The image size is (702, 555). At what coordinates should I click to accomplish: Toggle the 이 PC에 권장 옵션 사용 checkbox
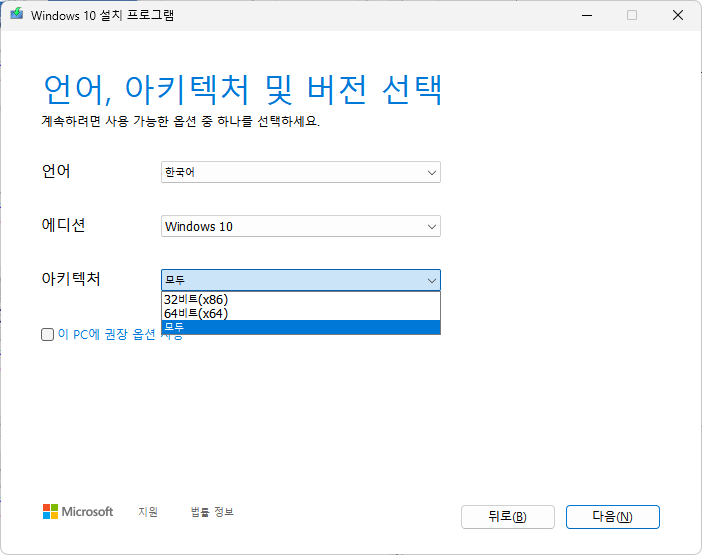(x=47, y=334)
